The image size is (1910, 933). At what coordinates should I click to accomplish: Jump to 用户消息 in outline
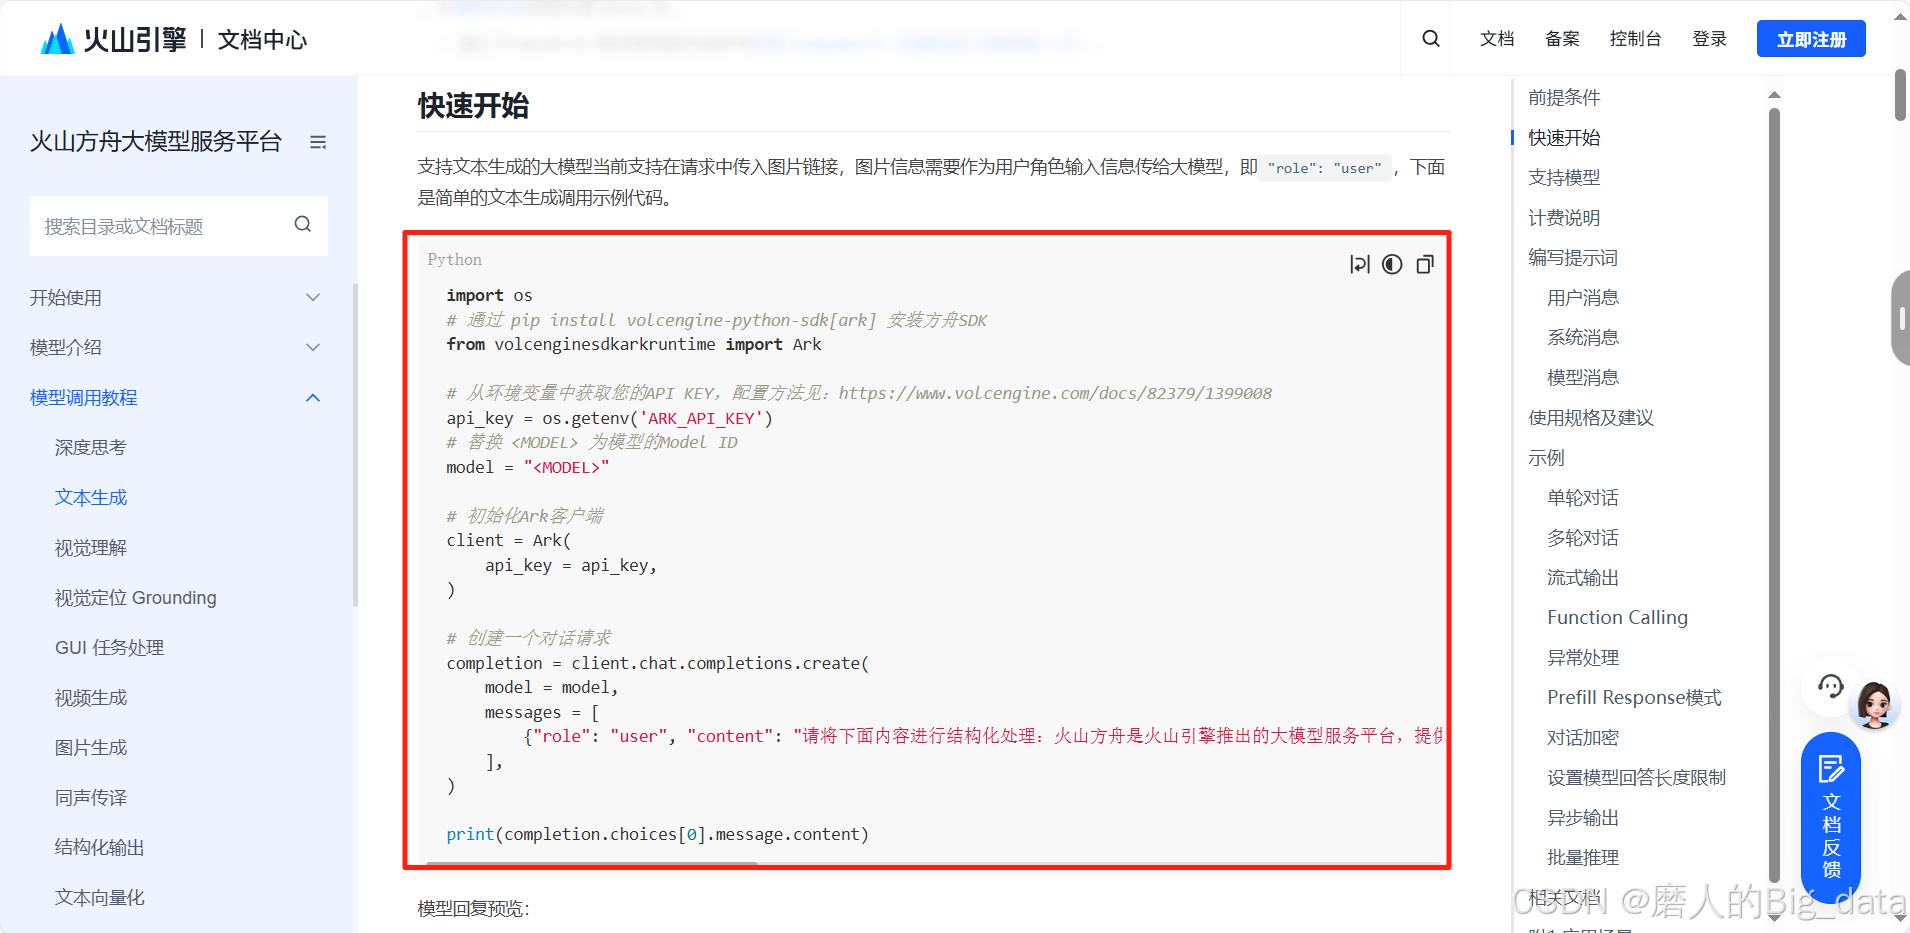[1583, 298]
